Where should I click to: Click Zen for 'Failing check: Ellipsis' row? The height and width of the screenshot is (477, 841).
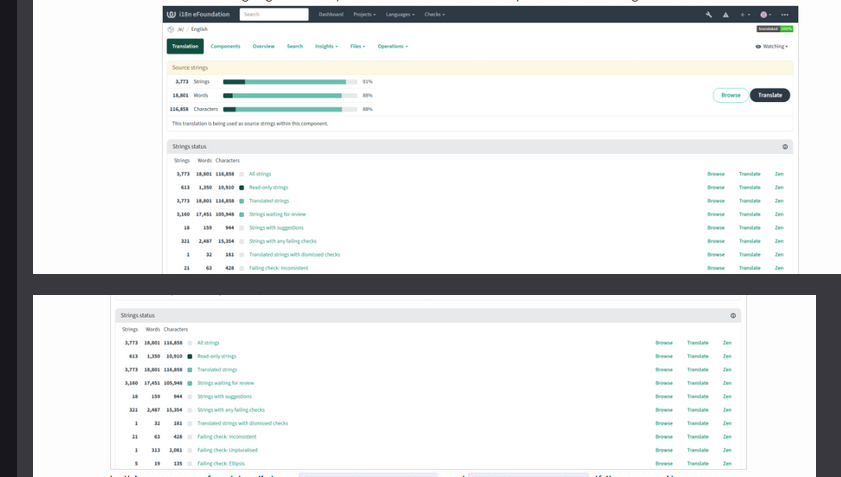pos(727,463)
